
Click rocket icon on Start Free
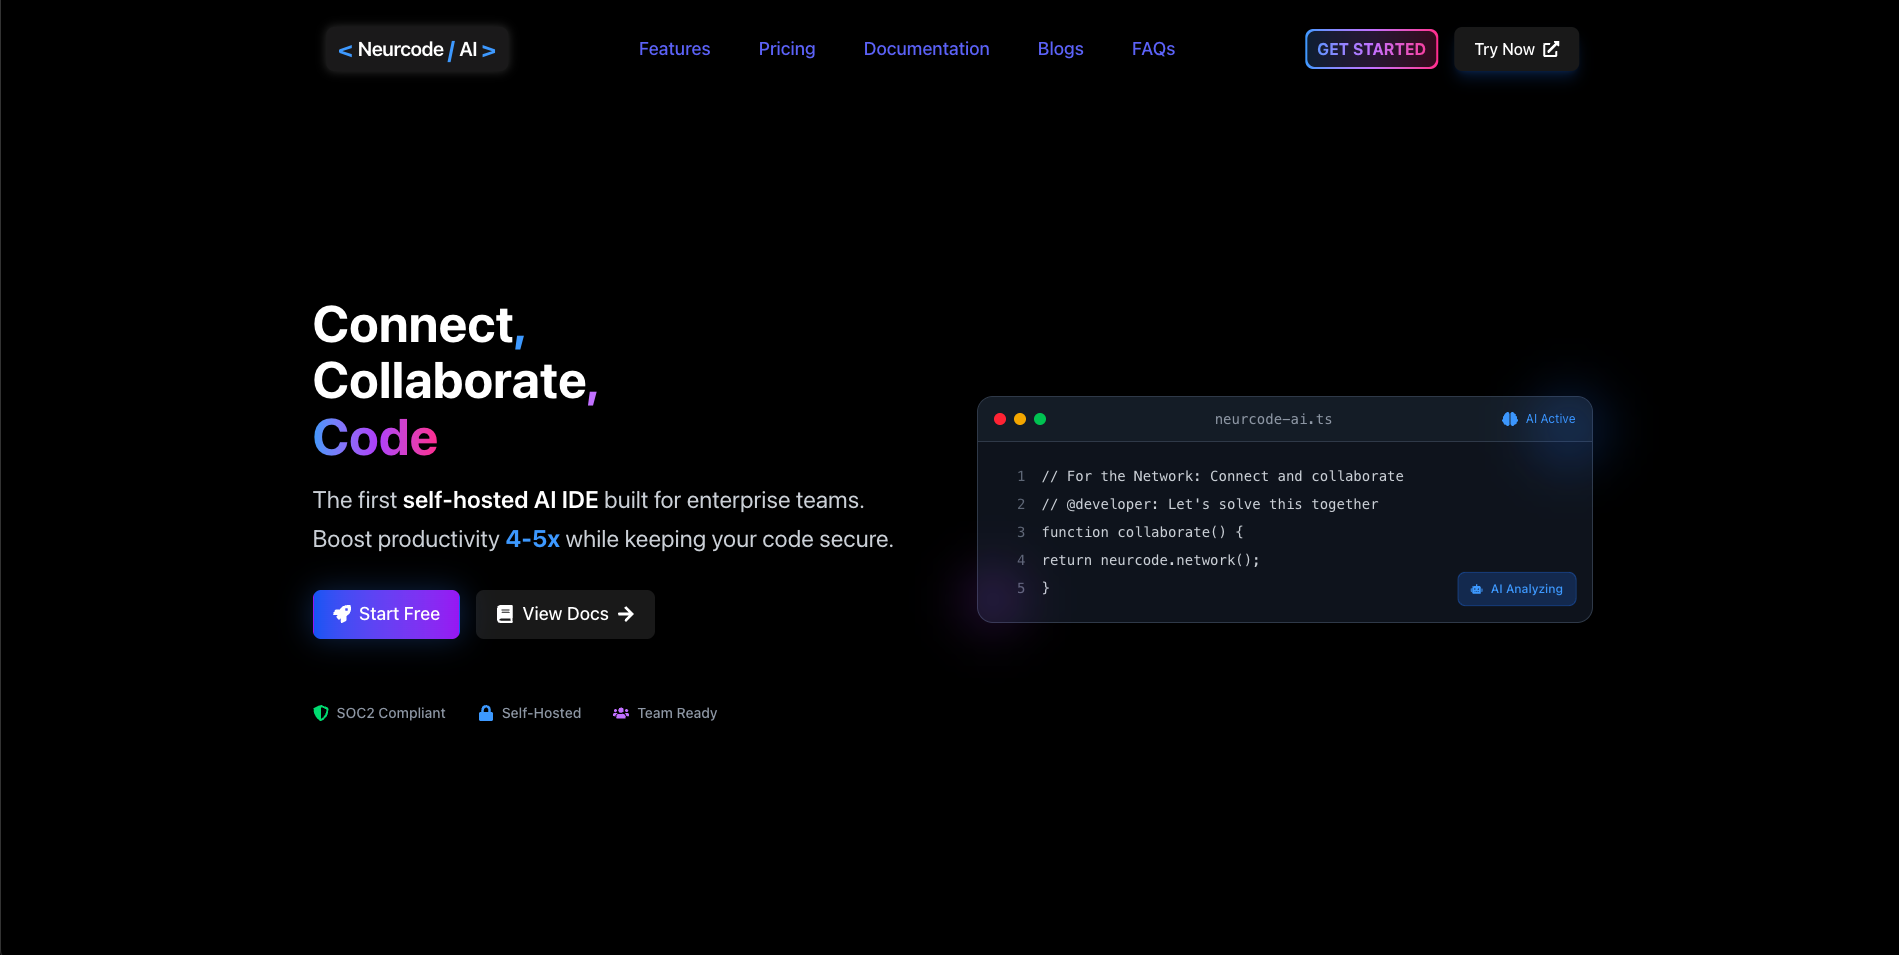pyautogui.click(x=342, y=614)
